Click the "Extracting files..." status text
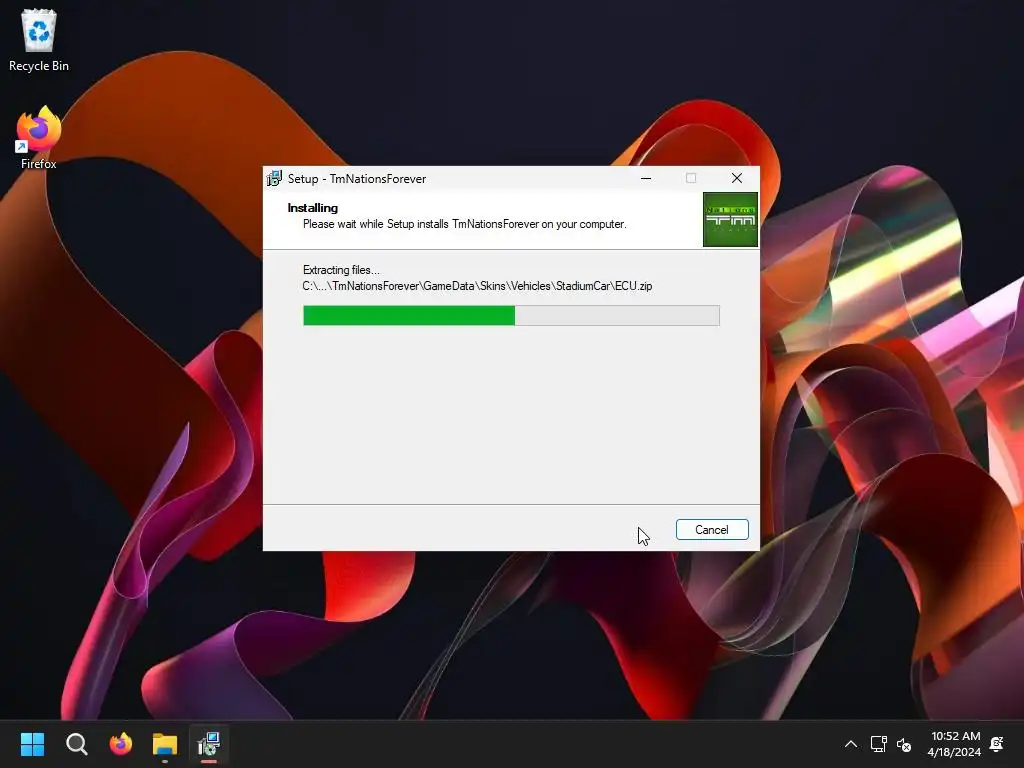Image resolution: width=1024 pixels, height=768 pixels. pyautogui.click(x=341, y=270)
